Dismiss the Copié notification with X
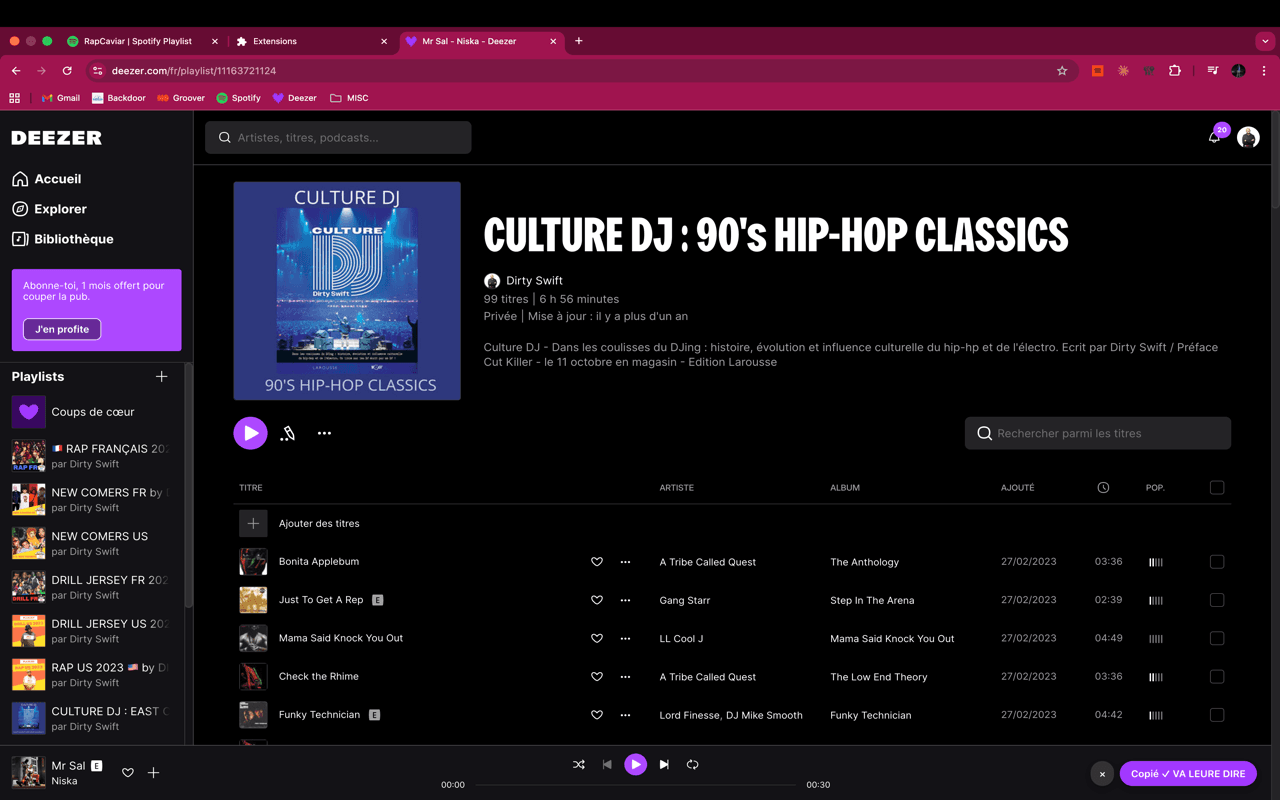The height and width of the screenshot is (800, 1280). (1102, 774)
